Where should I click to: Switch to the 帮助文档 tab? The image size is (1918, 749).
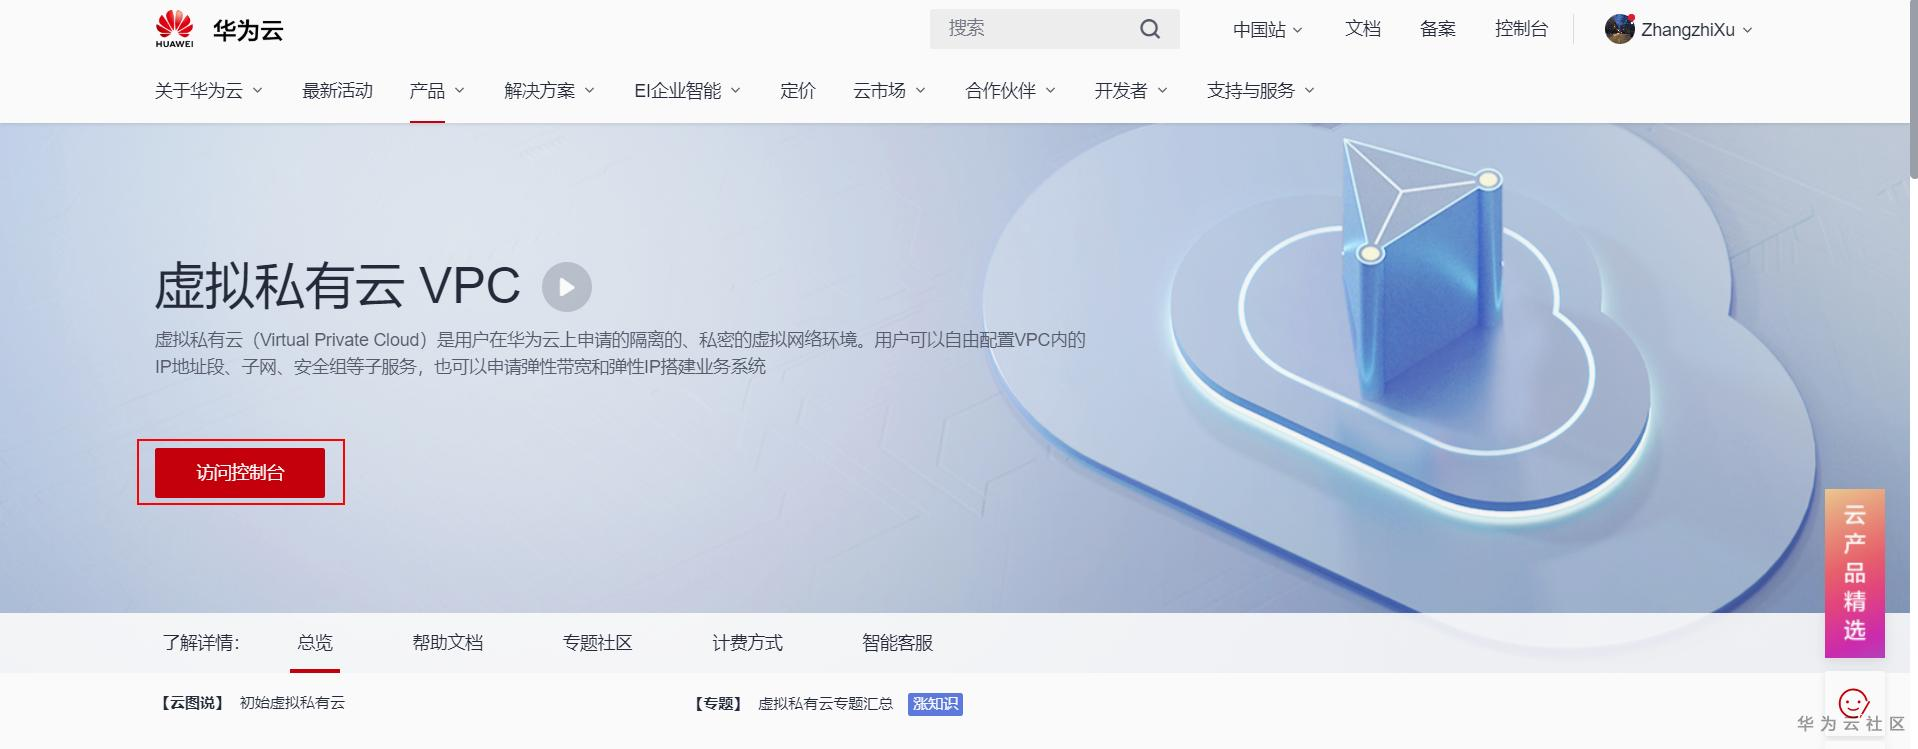coord(448,643)
